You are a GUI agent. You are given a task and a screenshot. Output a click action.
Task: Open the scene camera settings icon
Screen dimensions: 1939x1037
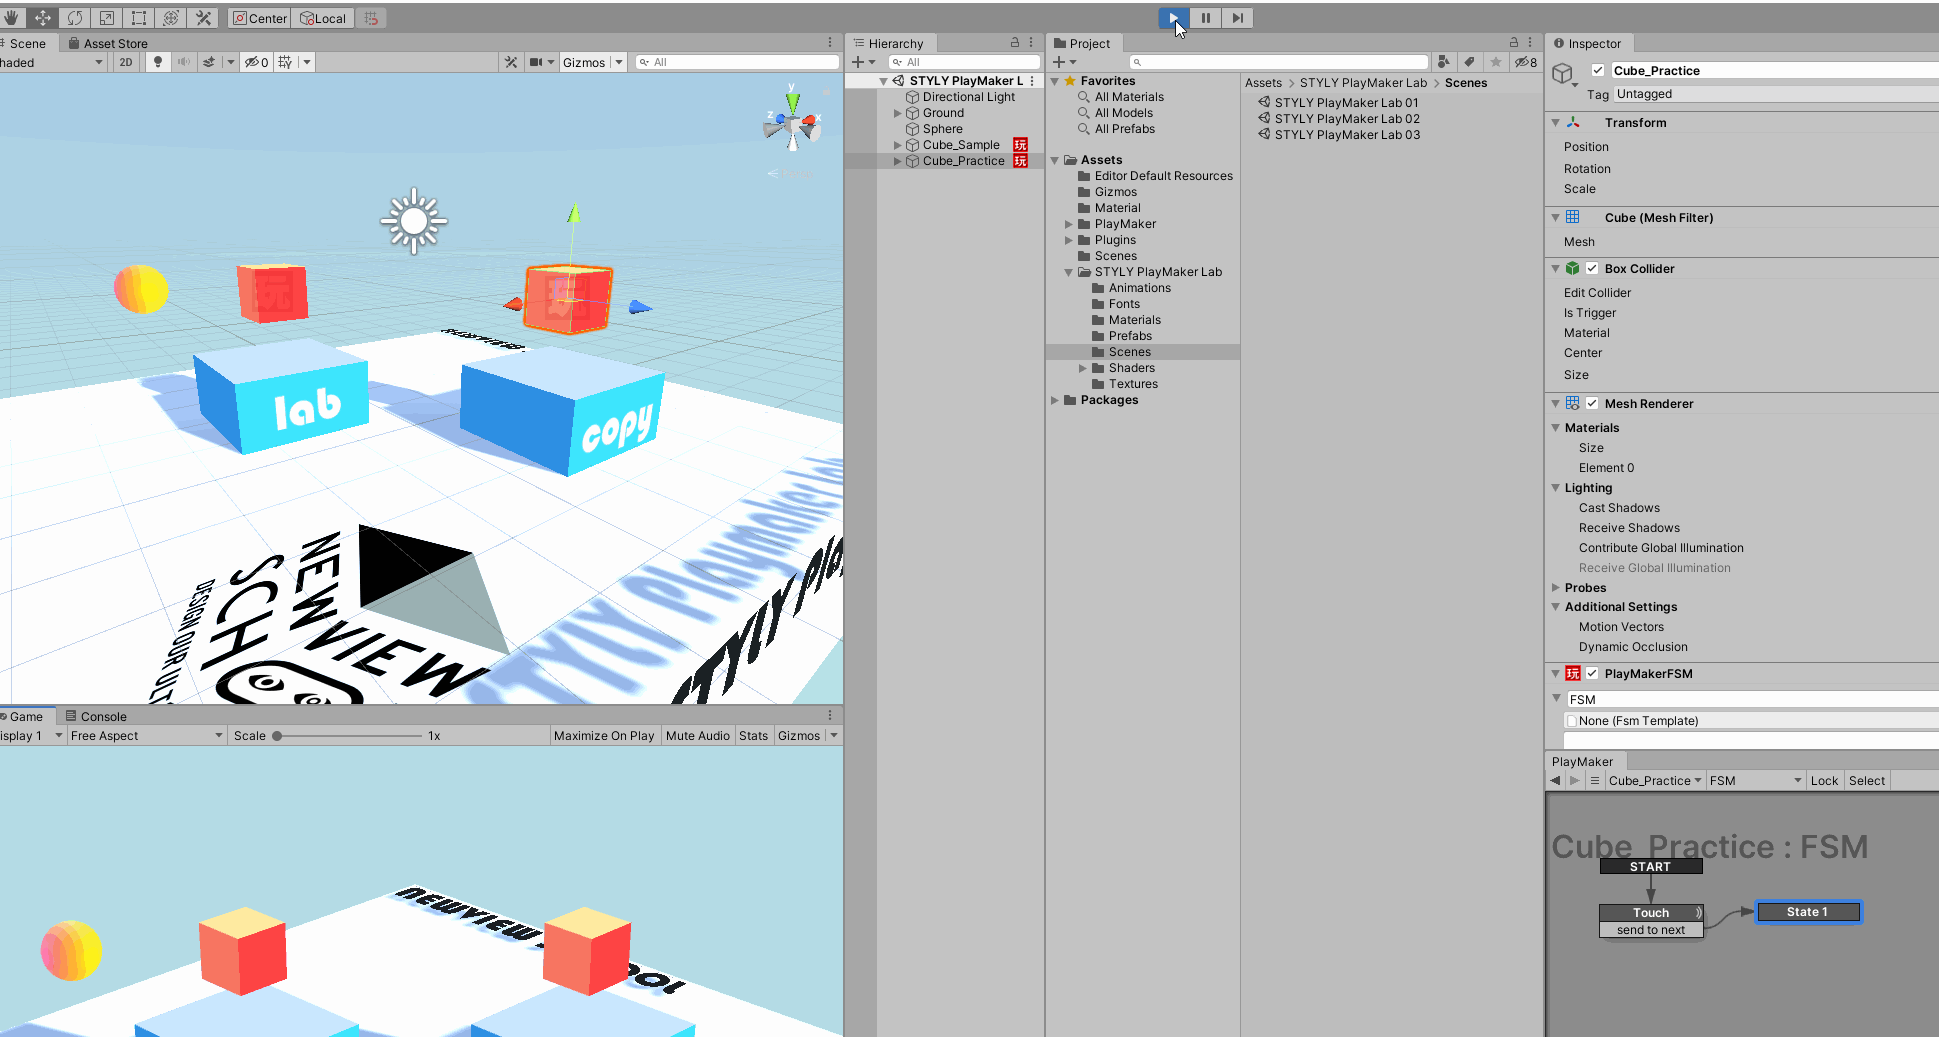pyautogui.click(x=536, y=62)
